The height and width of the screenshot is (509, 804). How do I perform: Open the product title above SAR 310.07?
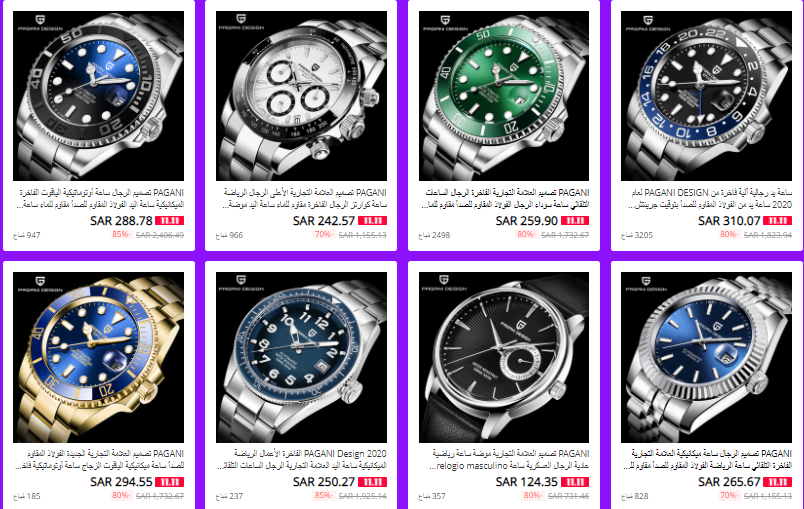point(710,198)
